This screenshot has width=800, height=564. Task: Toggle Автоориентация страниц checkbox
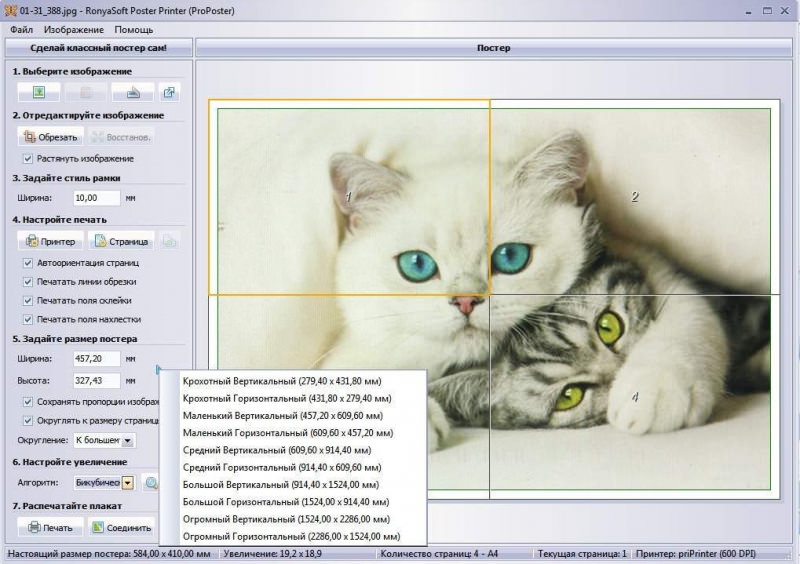coord(28,263)
